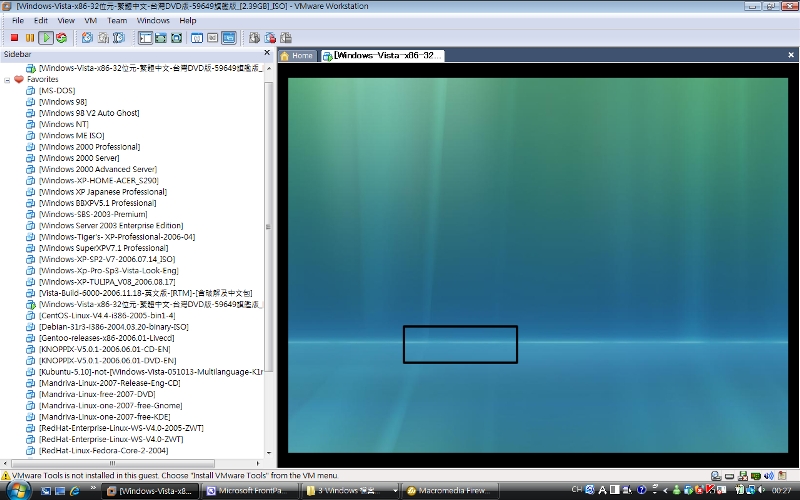
Task: Open Macromedia Fireworks taskbar button
Action: pyautogui.click(x=451, y=491)
